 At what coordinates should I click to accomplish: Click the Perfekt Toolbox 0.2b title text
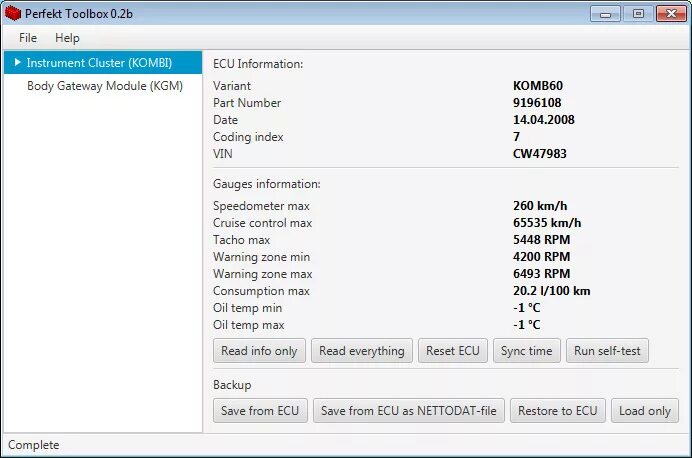(79, 14)
